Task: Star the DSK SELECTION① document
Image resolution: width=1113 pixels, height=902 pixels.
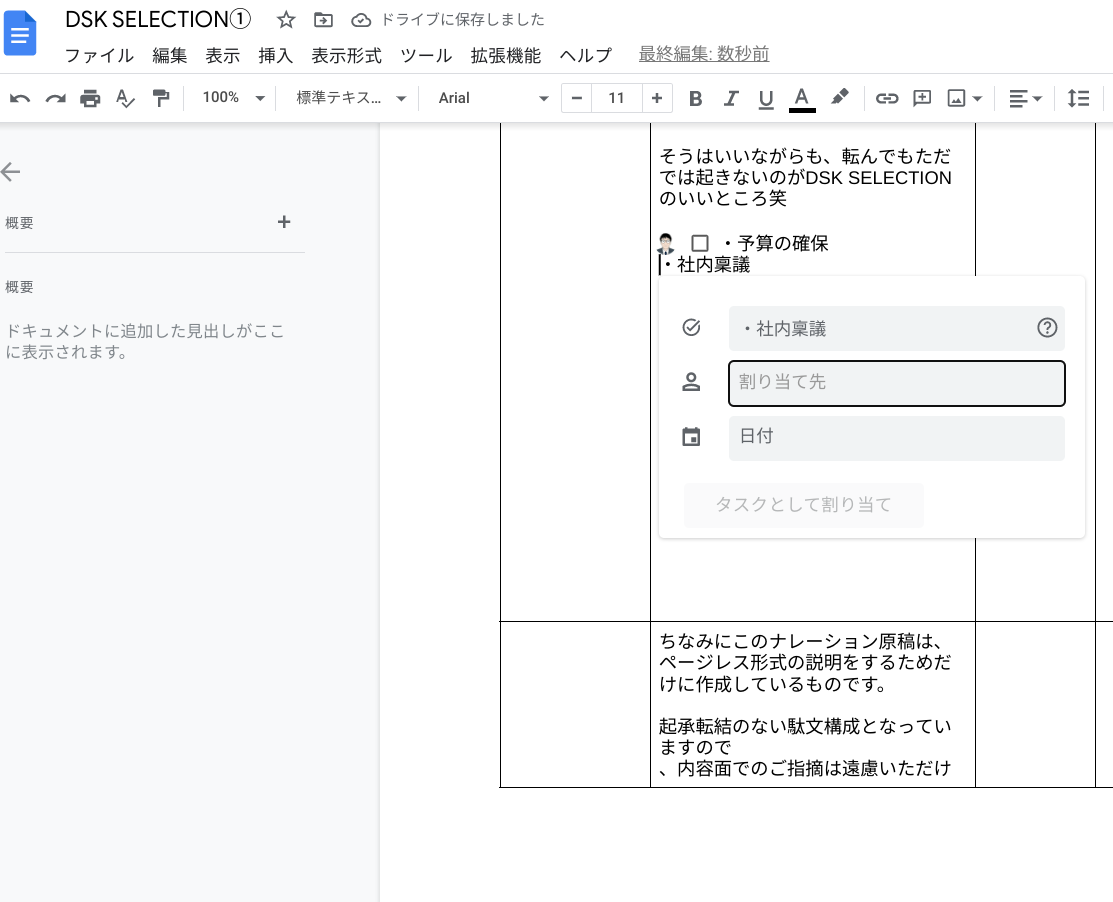Action: pos(286,20)
